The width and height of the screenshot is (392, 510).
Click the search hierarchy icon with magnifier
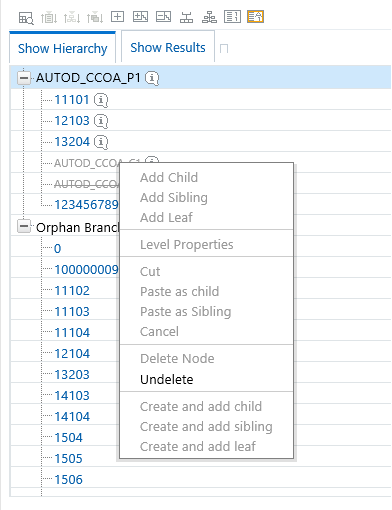26,18
